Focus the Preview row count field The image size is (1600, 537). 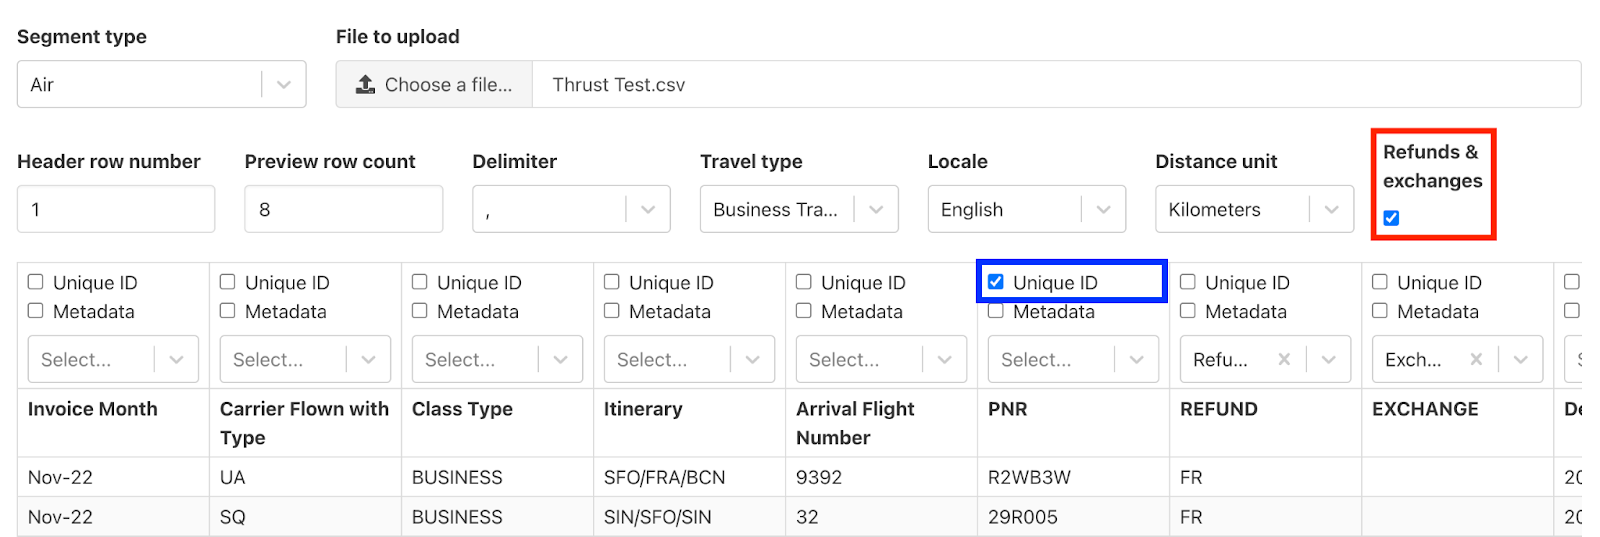(x=343, y=210)
